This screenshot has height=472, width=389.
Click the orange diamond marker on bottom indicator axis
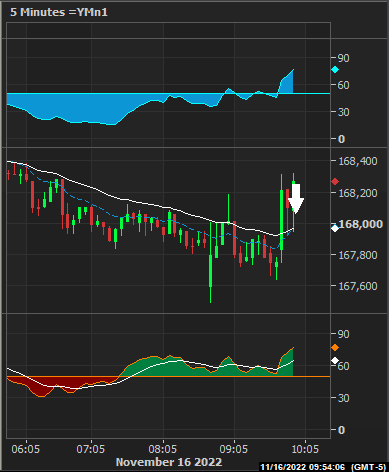pos(335,348)
